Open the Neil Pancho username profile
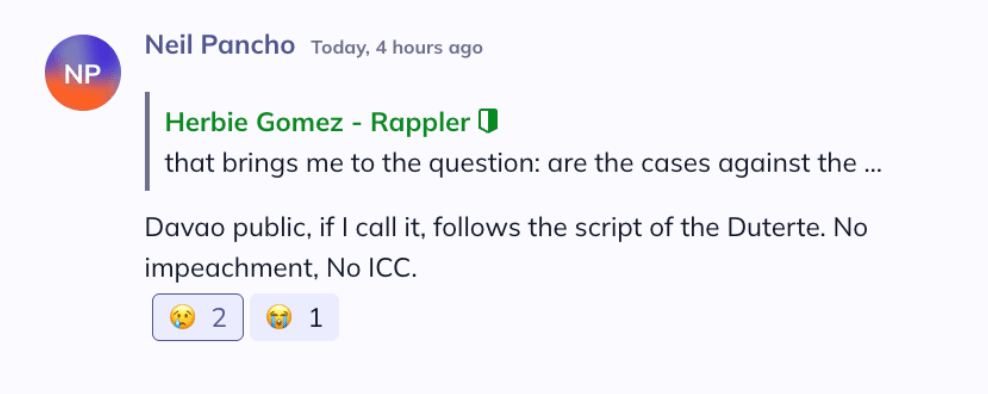This screenshot has height=394, width=988. 220,45
